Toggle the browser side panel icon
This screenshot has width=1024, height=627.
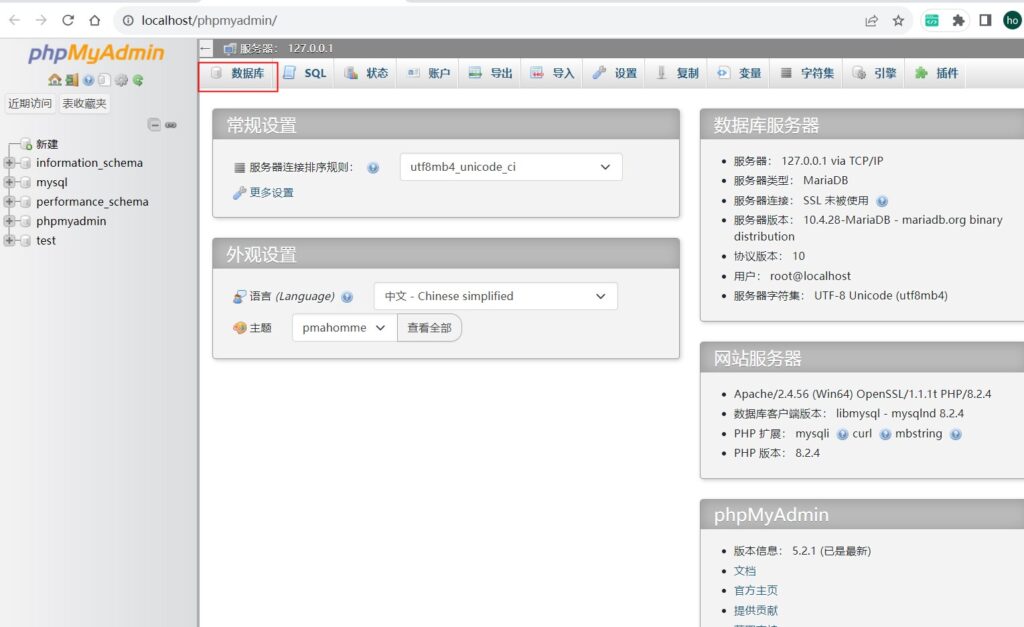point(985,21)
